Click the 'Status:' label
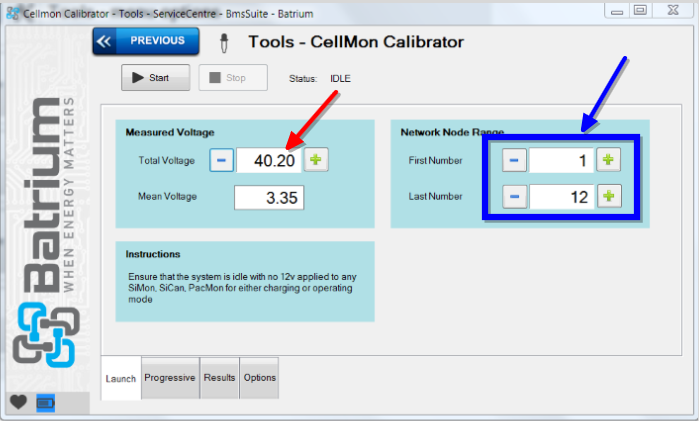699x421 pixels. (x=303, y=78)
